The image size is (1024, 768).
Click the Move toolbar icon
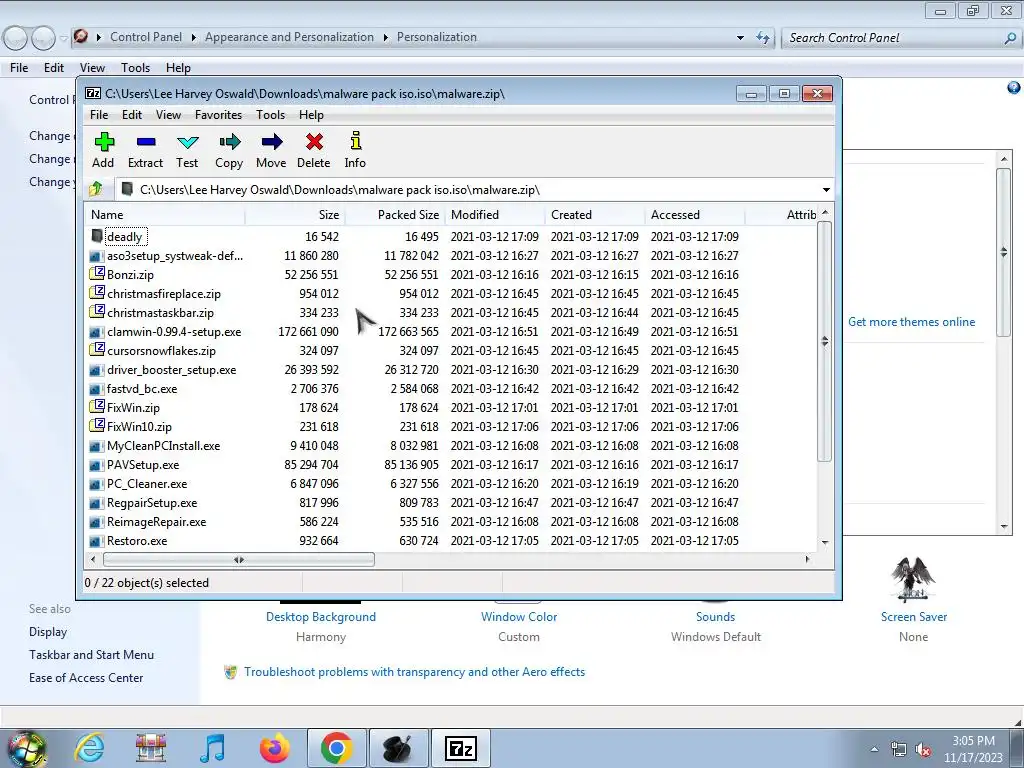coord(272,142)
